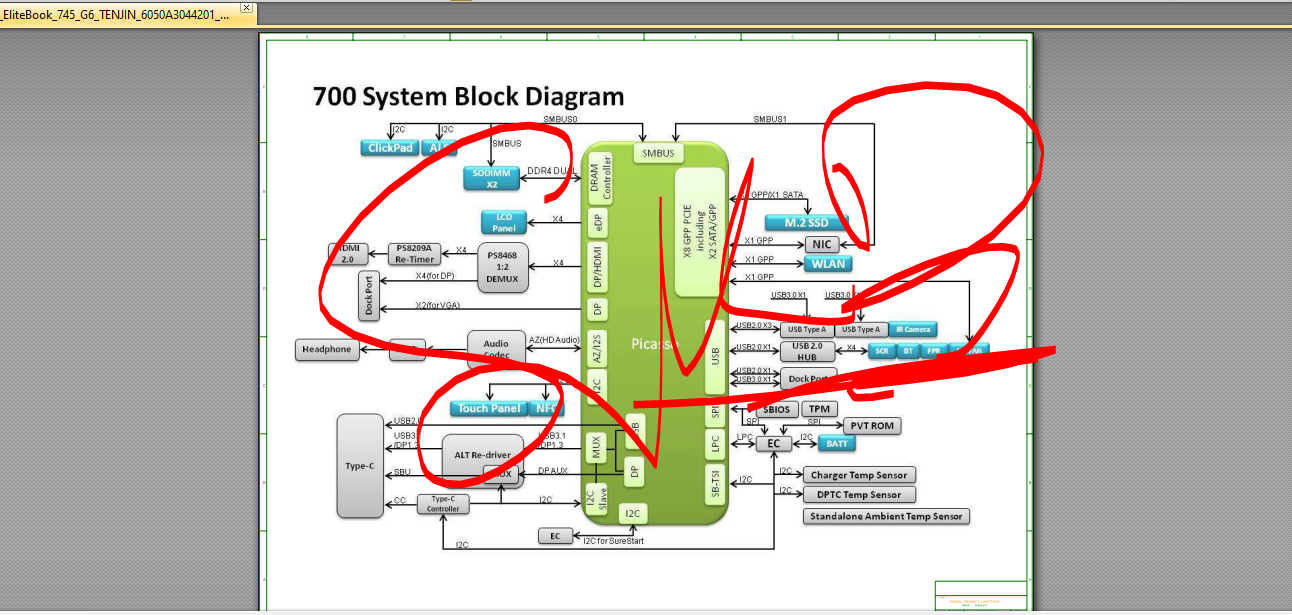Image resolution: width=1292 pixels, height=615 pixels.
Task: Click the SMBUS1 line label
Action: coord(770,120)
